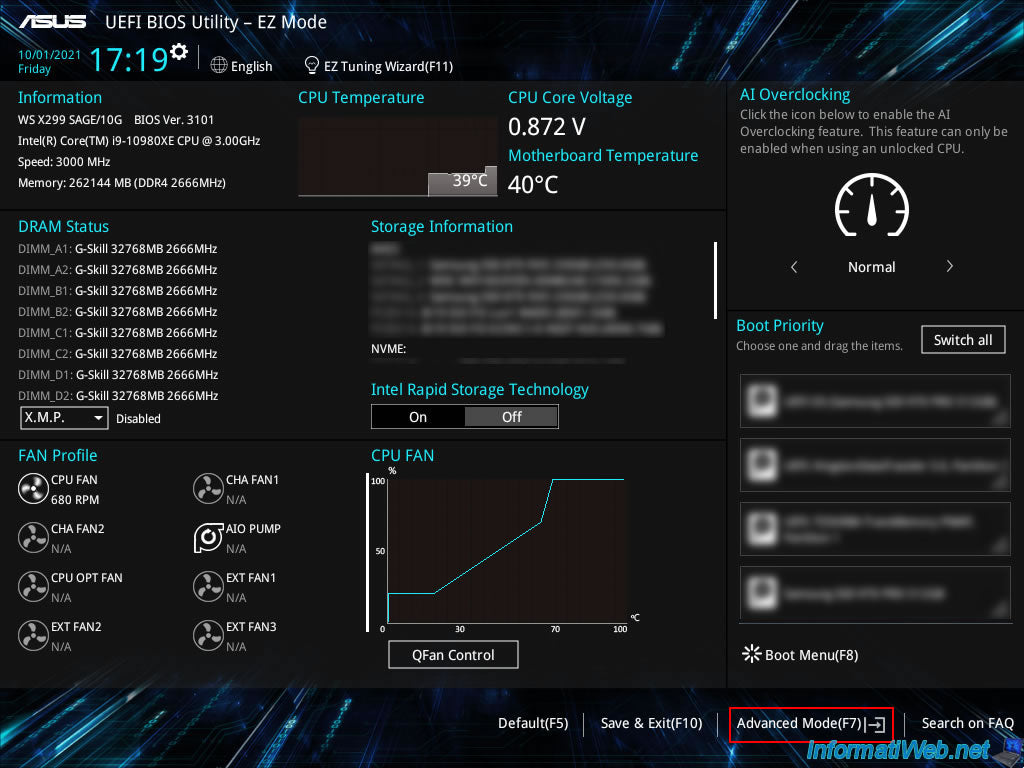Click the EXT FAN3 fan icon

(207, 635)
